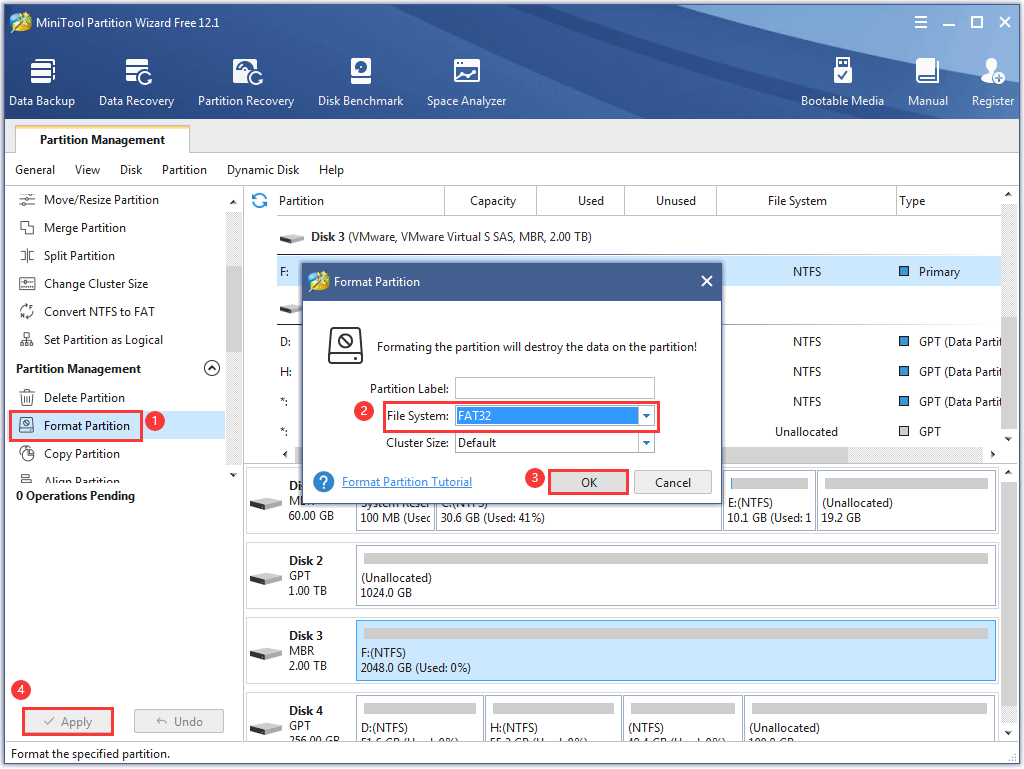Choose Merge Partition action
The height and width of the screenshot is (769, 1024).
tap(85, 228)
